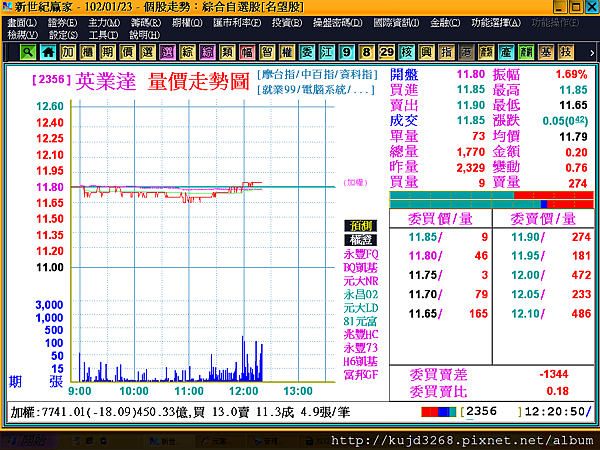Click the 價 toolbar icon
Screen dimensions: 600x450
pyautogui.click(x=127, y=52)
